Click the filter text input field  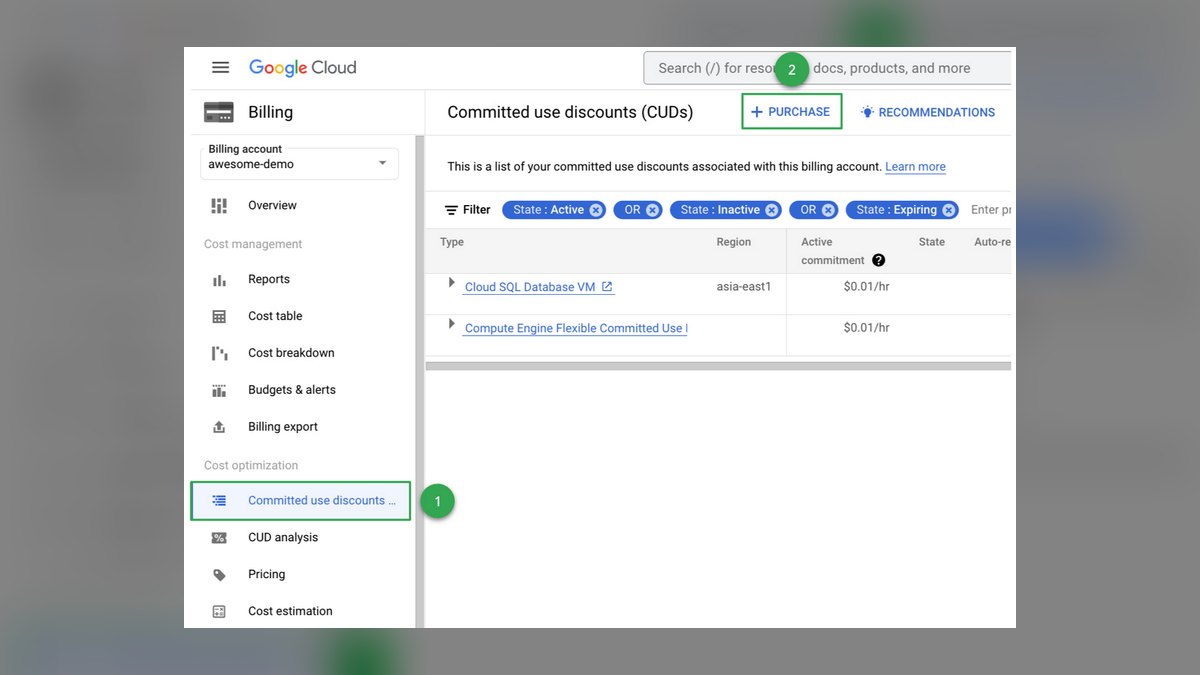[x=991, y=210]
